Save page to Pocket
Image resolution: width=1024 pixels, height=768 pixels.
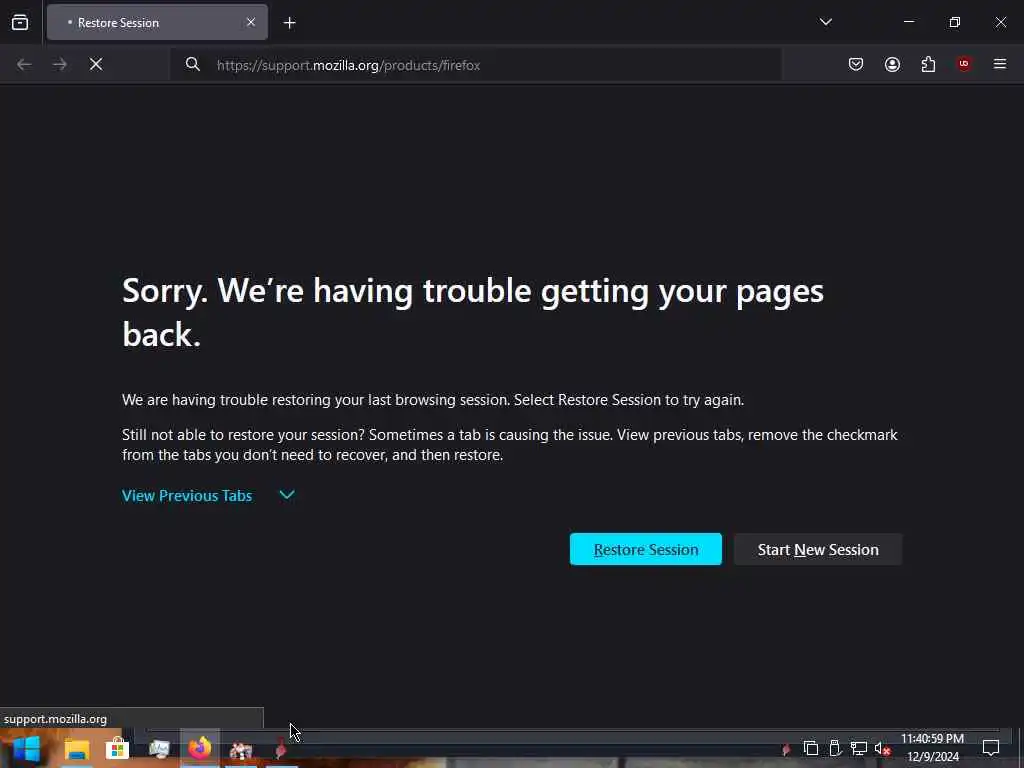pos(856,64)
